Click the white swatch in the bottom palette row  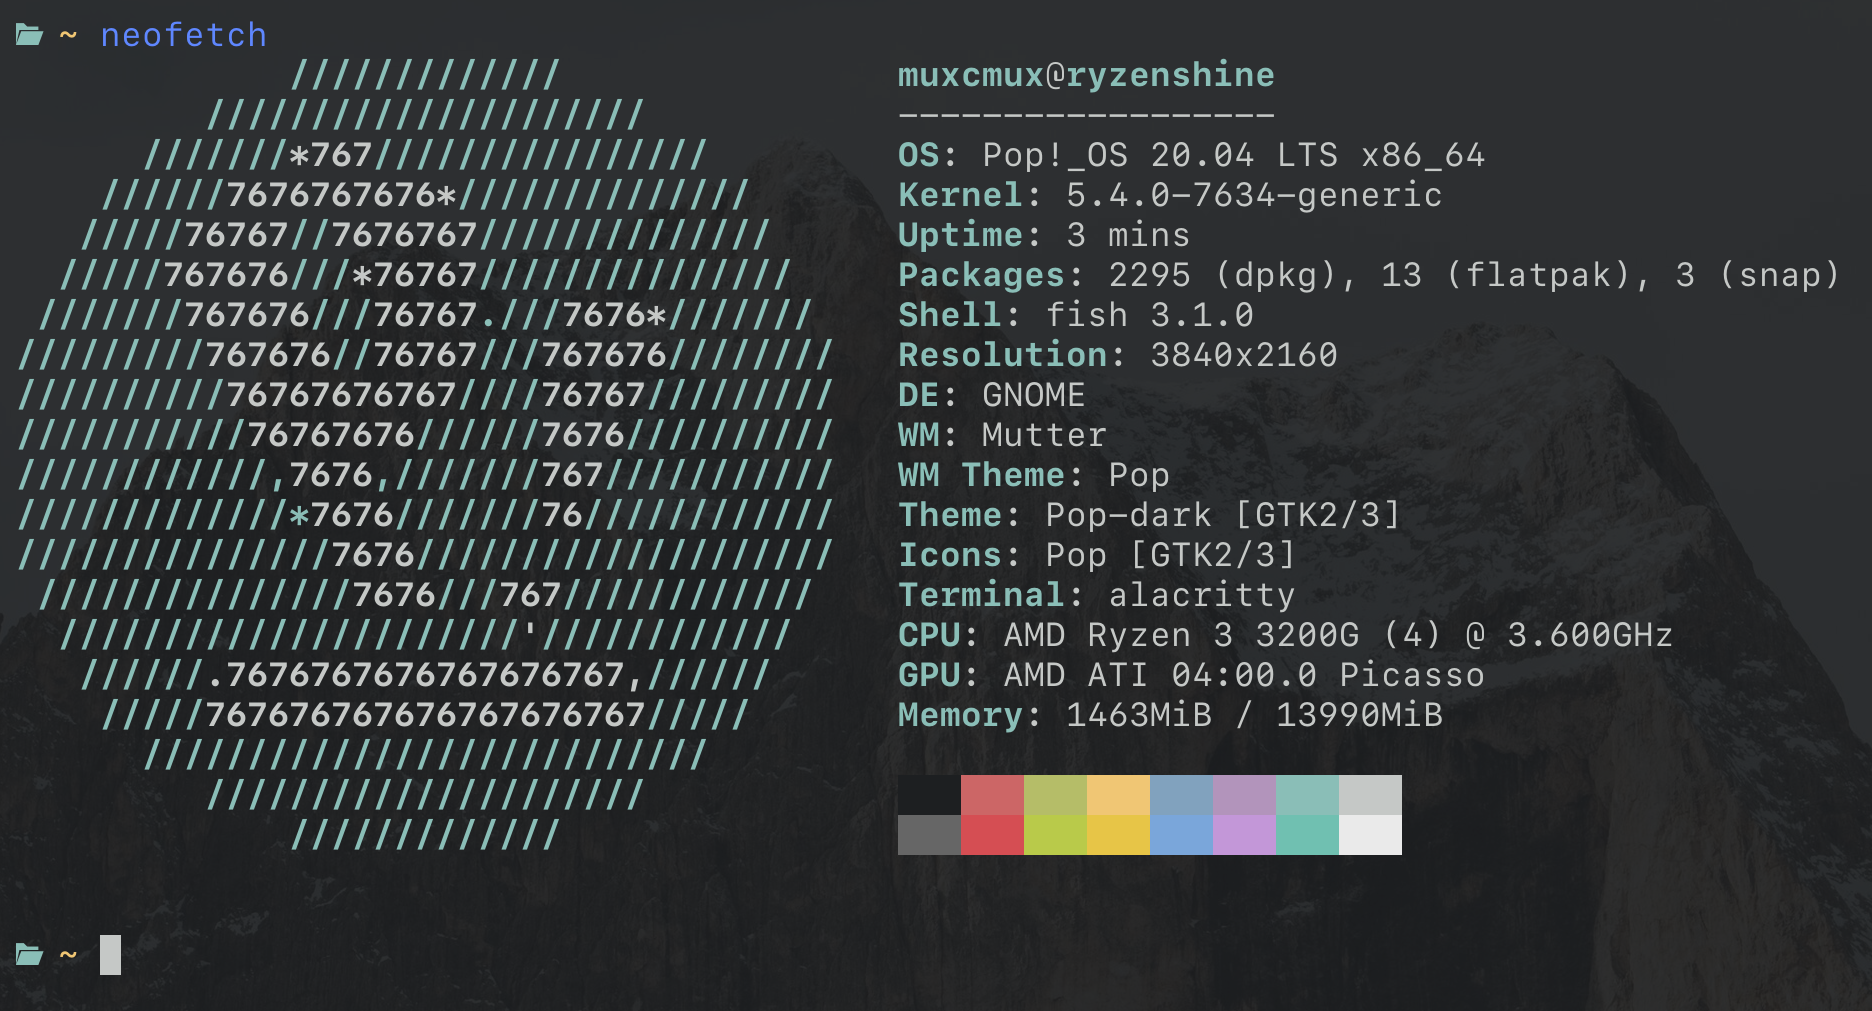pyautogui.click(x=1370, y=835)
